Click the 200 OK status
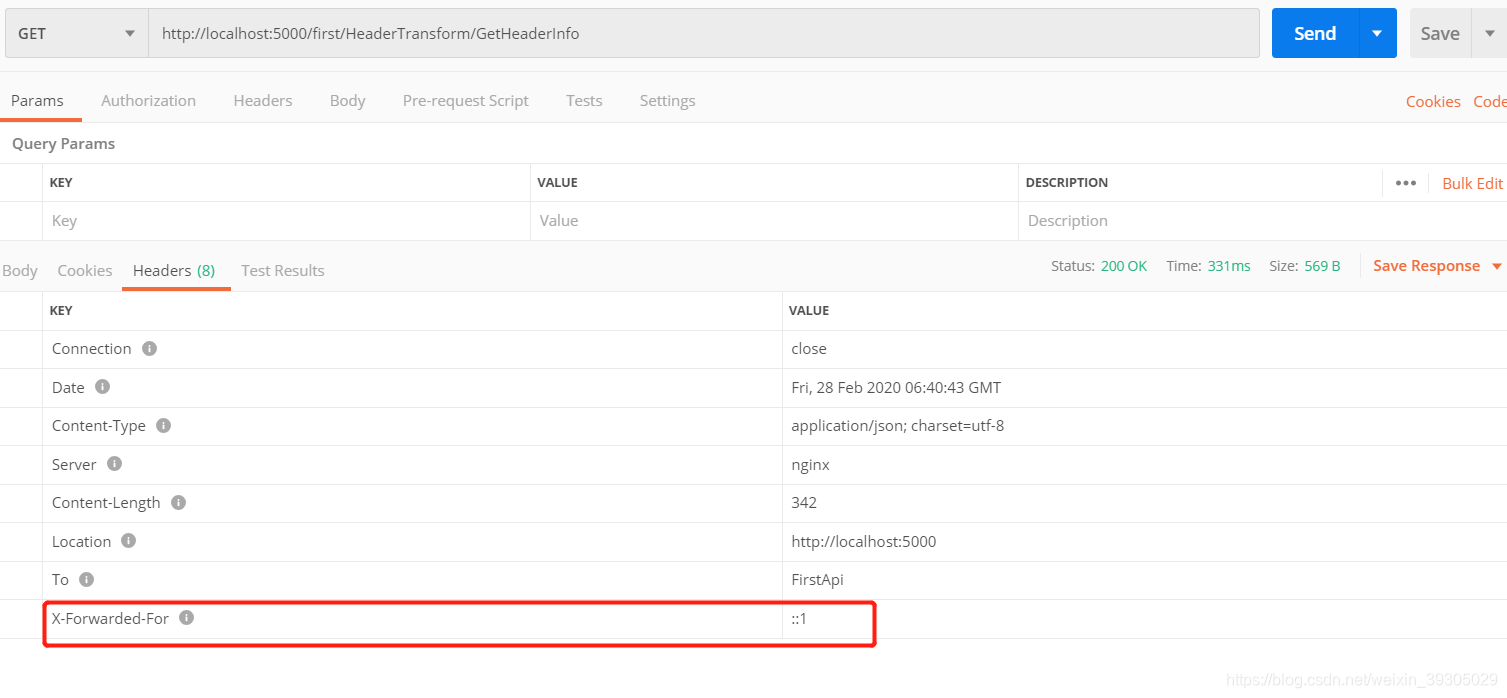Viewport: 1507px width, 698px height. click(x=1124, y=266)
